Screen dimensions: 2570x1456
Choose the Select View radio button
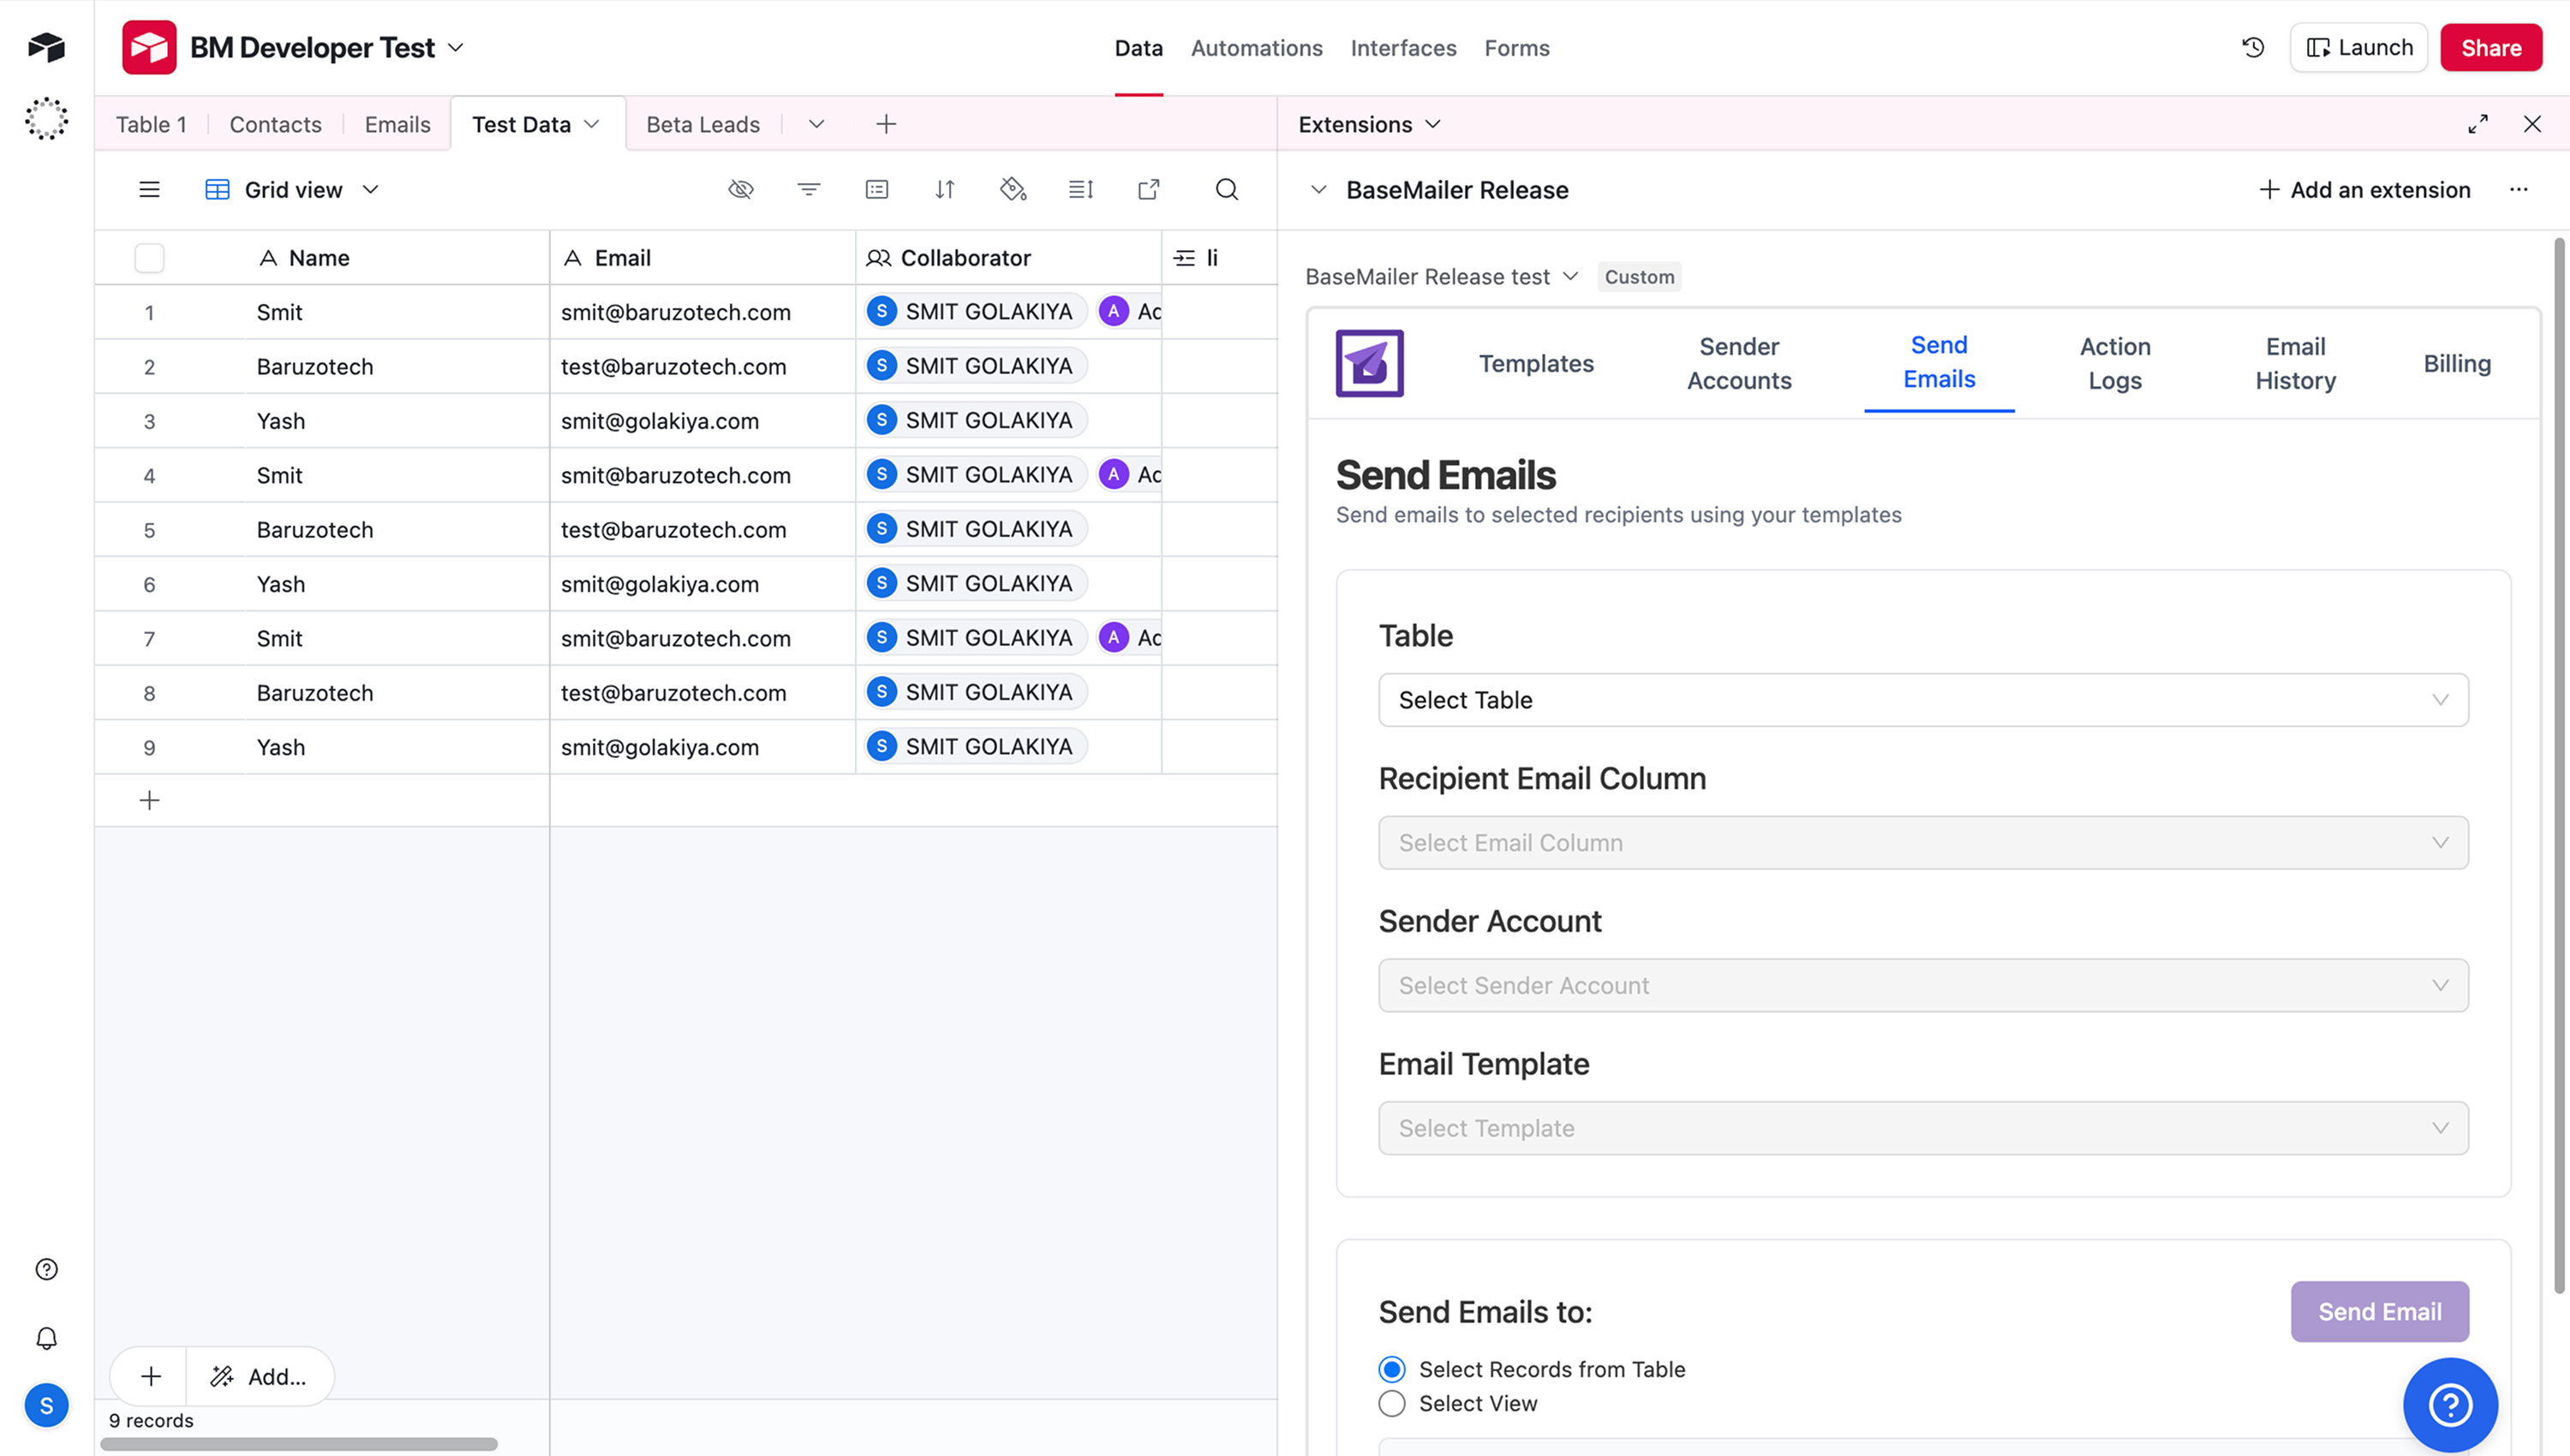coord(1391,1403)
